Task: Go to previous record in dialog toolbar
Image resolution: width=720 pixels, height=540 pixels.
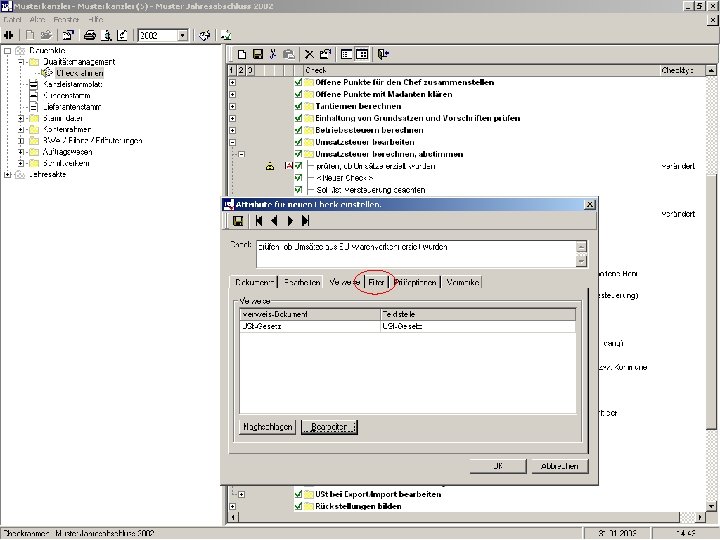Action: (x=274, y=221)
